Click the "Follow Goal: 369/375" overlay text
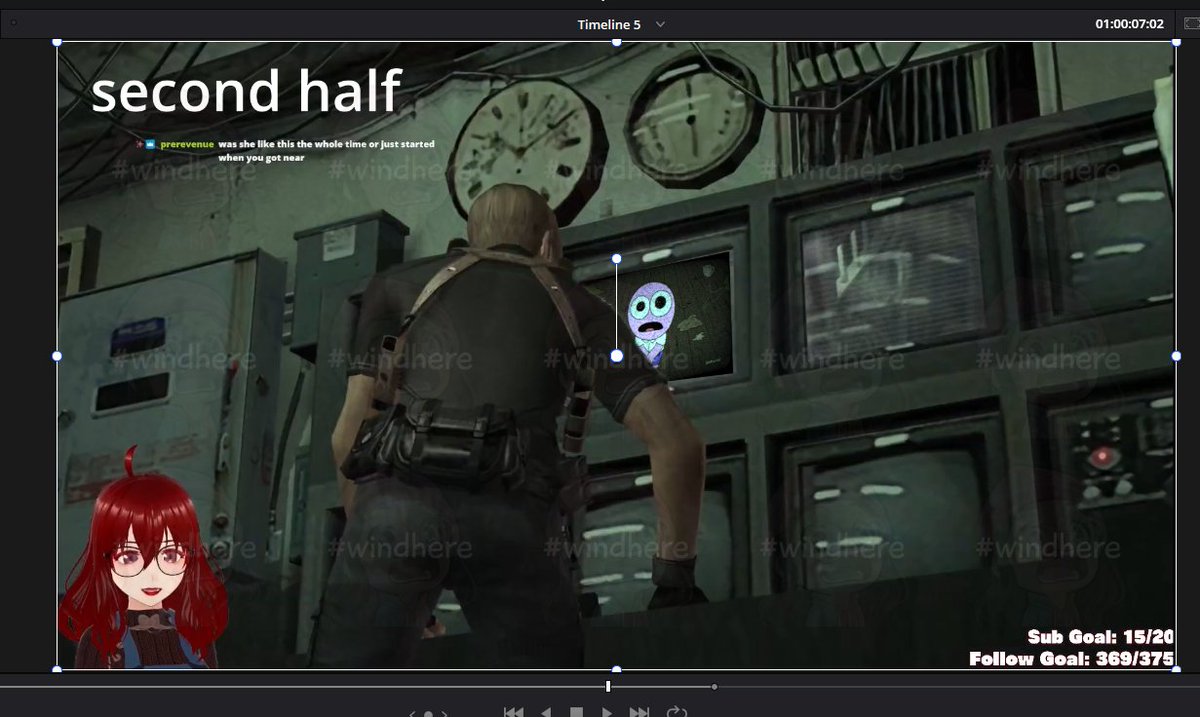This screenshot has width=1200, height=717. coord(1072,659)
